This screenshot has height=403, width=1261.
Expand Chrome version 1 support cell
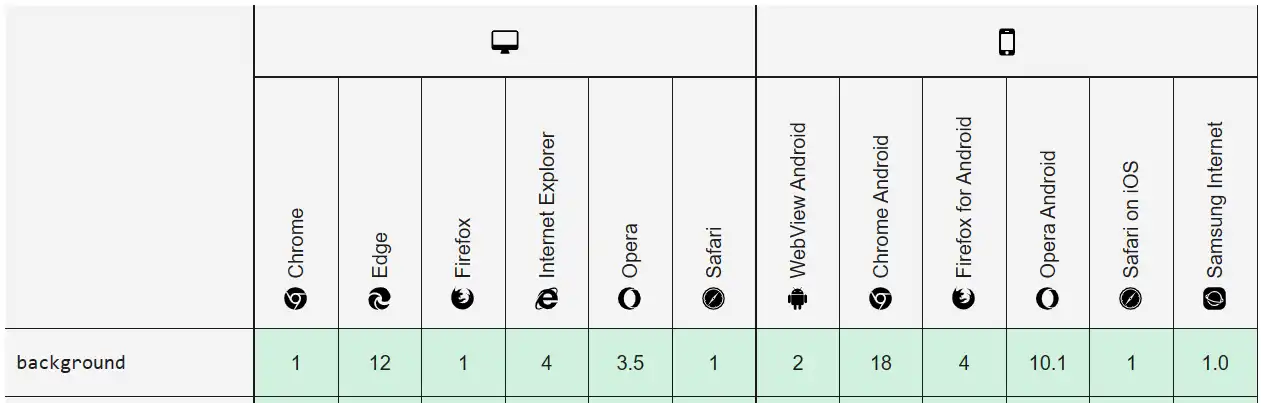click(x=296, y=362)
